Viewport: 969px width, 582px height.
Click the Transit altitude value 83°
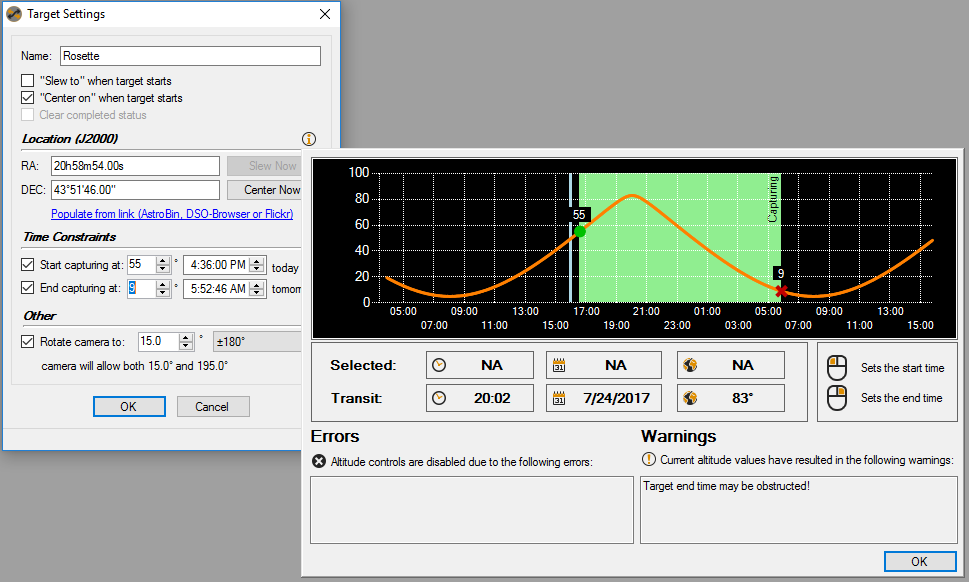742,398
